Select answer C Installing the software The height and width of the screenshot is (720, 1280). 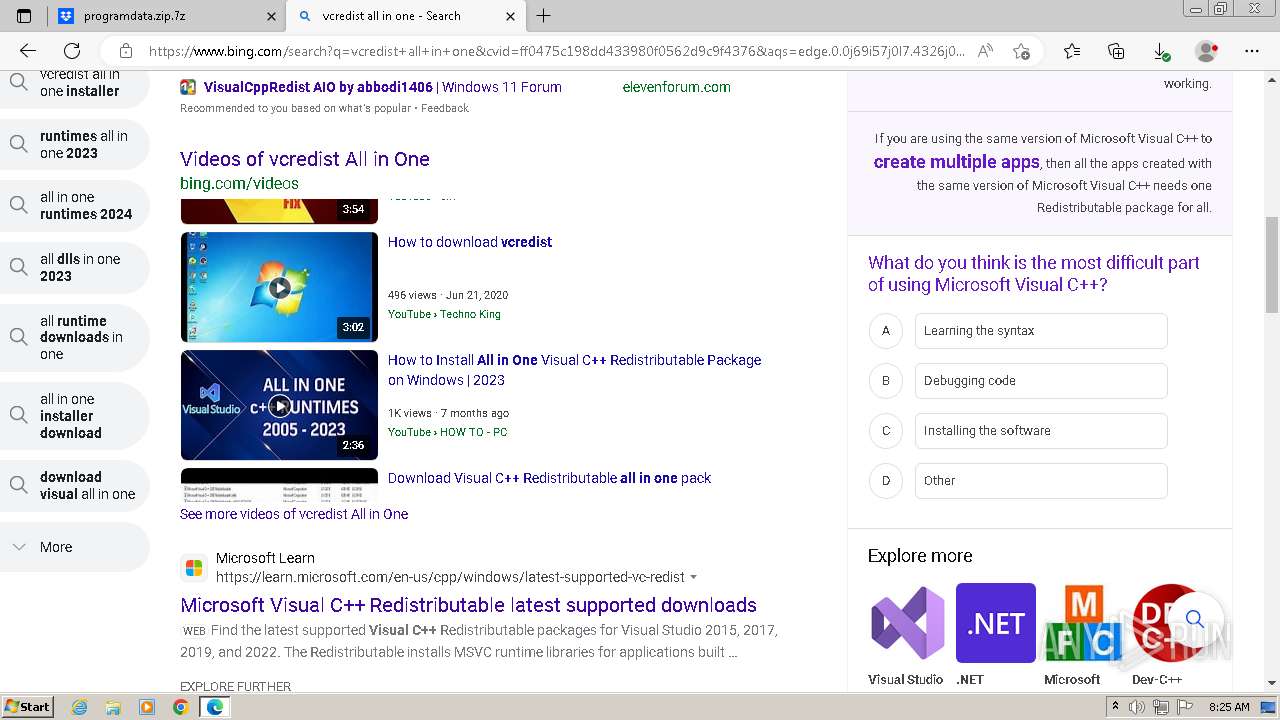click(x=1041, y=431)
